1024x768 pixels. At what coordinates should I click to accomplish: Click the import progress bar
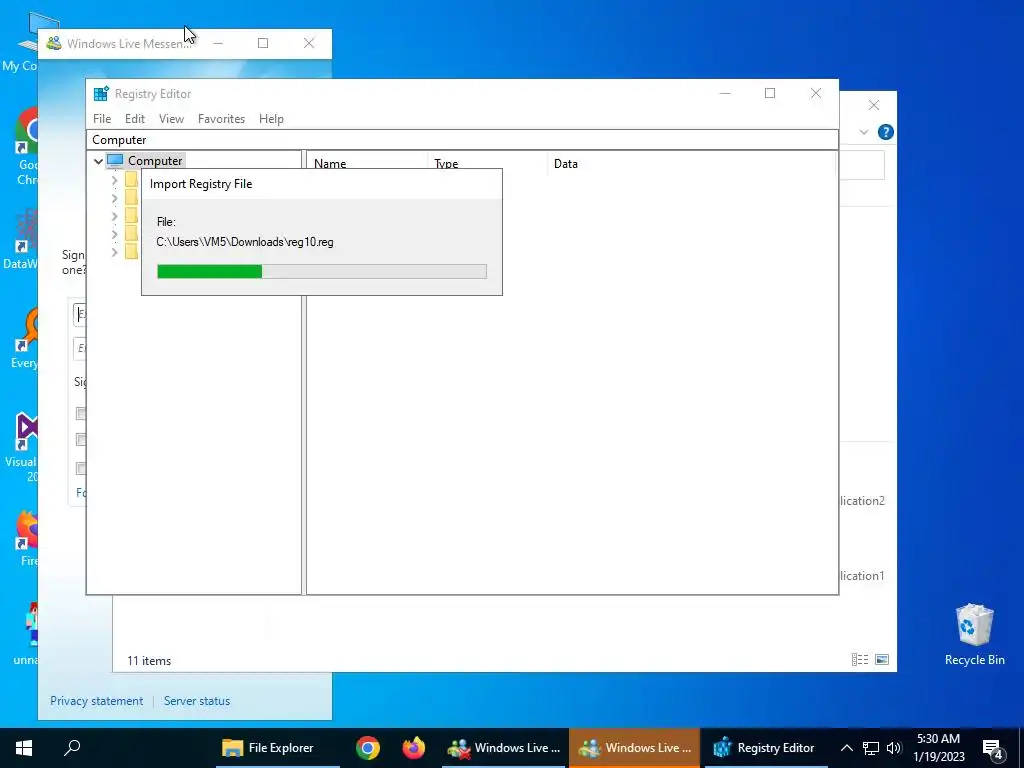coord(322,271)
